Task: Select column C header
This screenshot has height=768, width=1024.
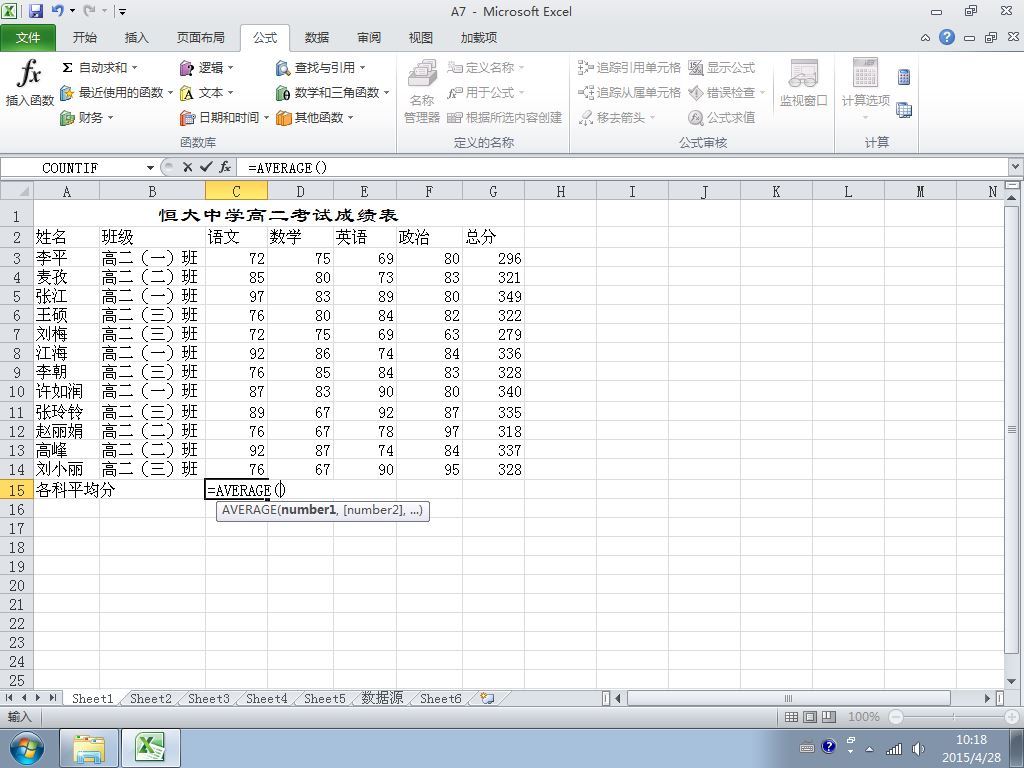Action: pyautogui.click(x=236, y=191)
